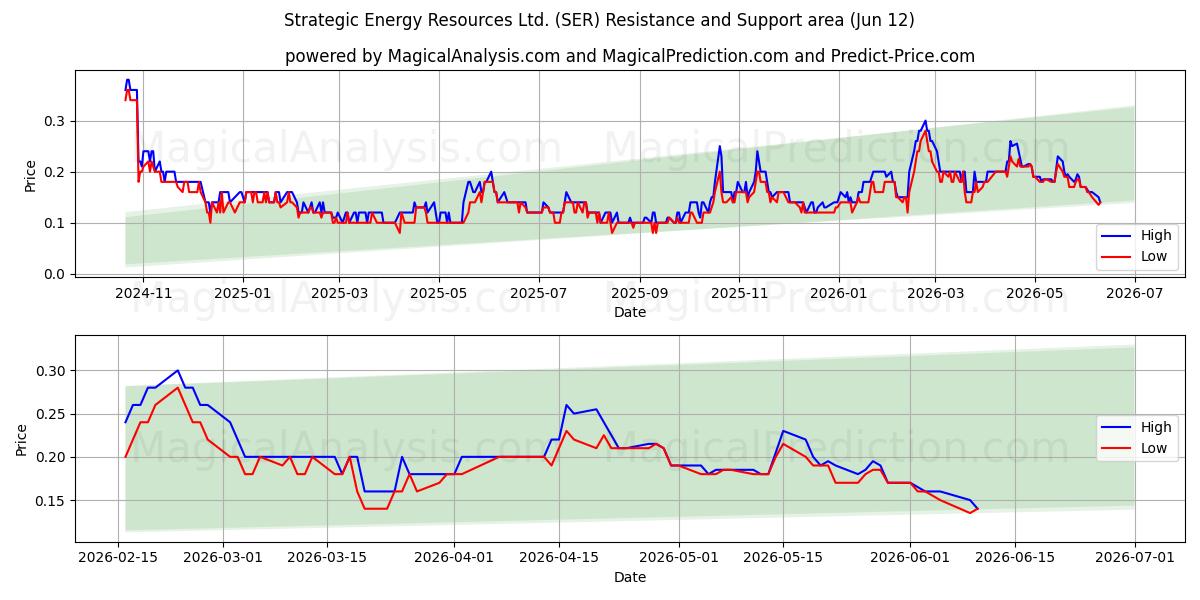Click the bottom chart '0.25' price tick

pos(53,414)
